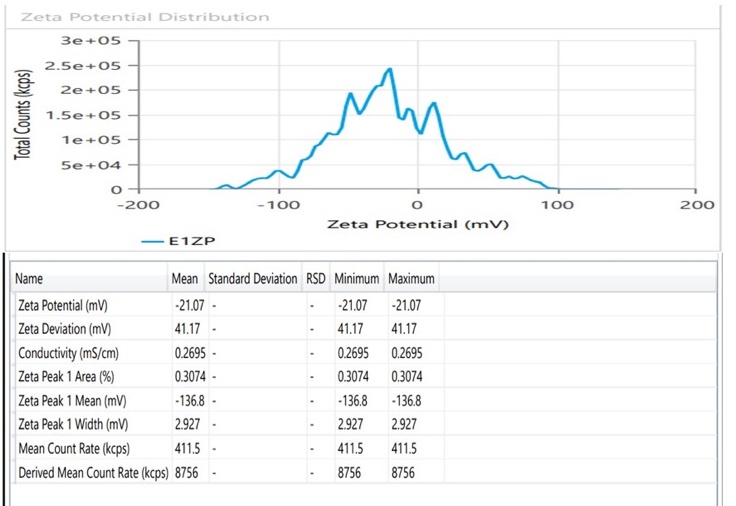Click the Zeta Potential (mV) x-axis title
Screen dimensions: 736x506
point(418,223)
